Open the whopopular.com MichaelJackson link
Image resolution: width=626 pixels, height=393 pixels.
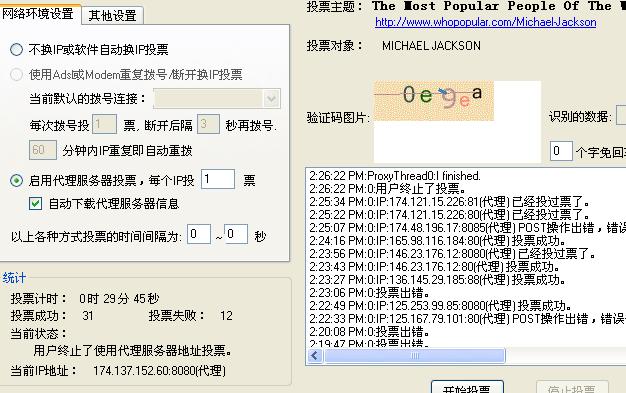485,22
